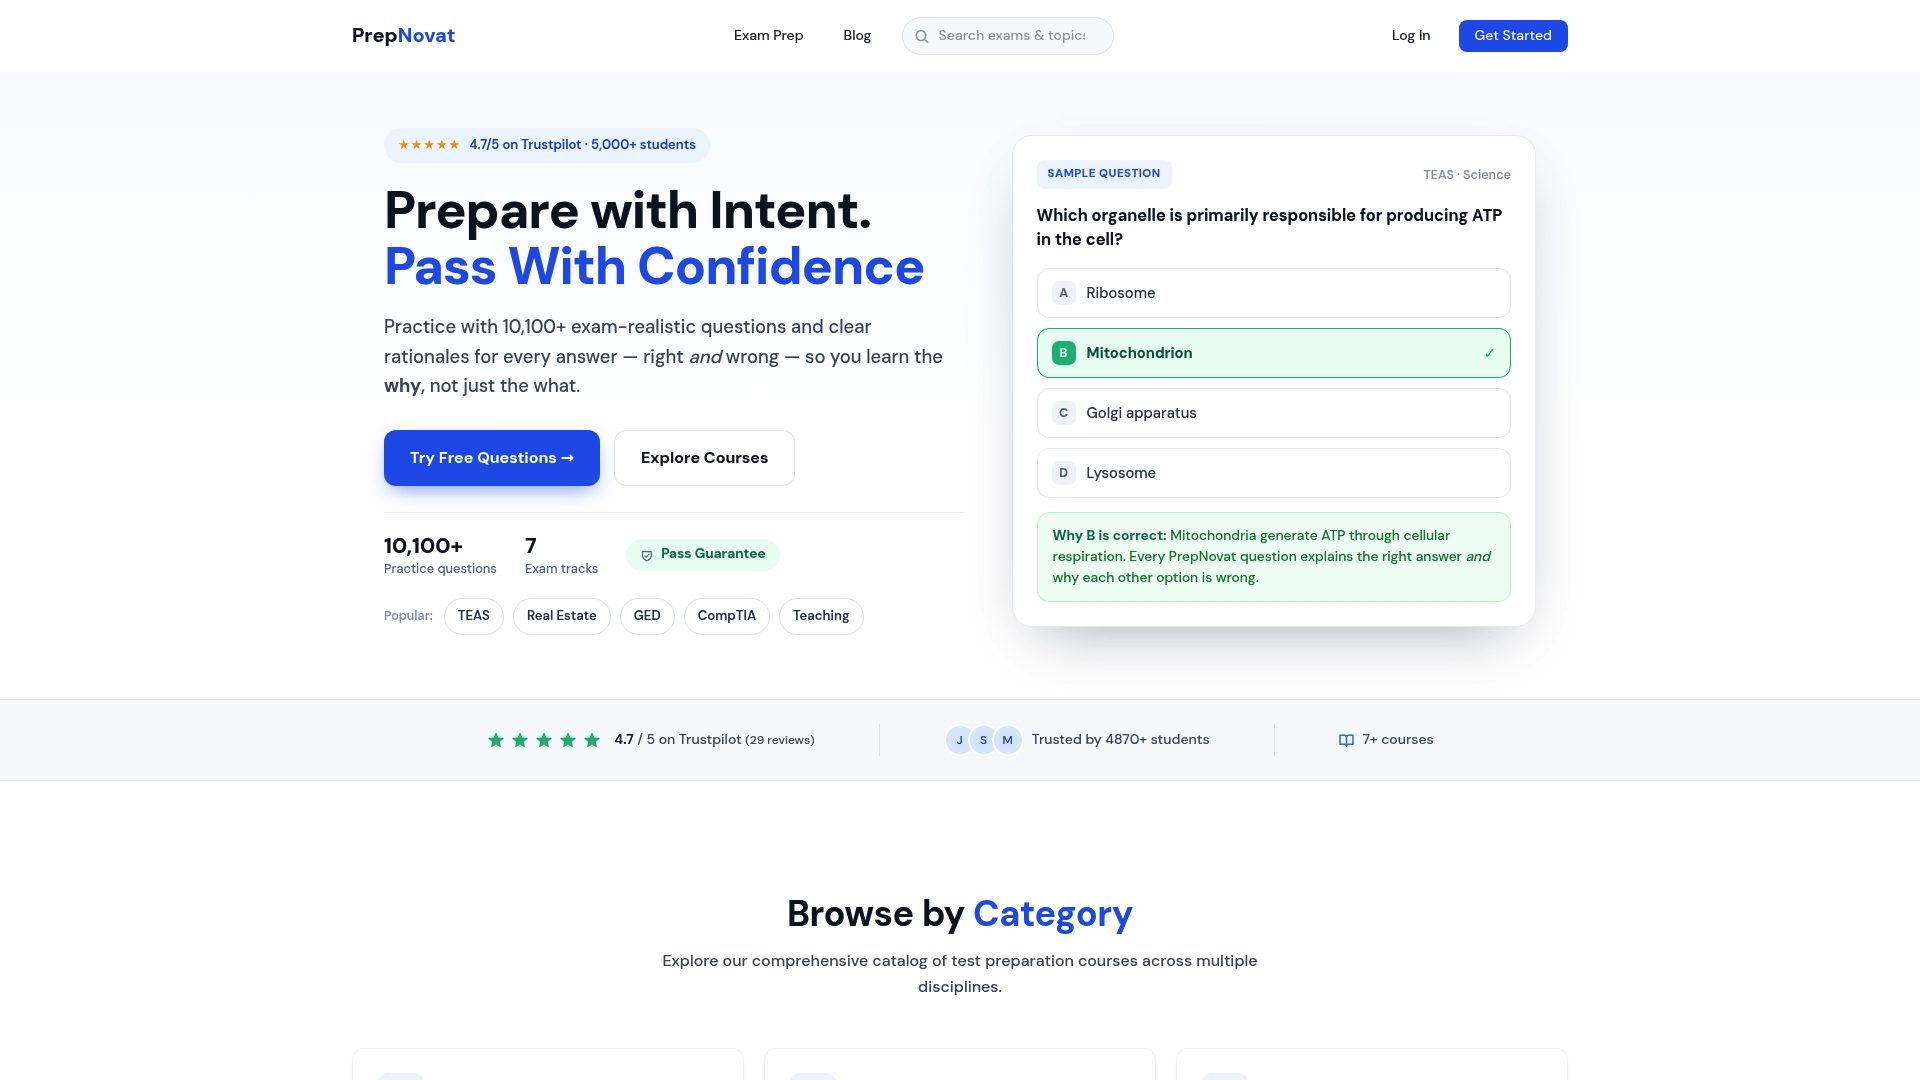
Task: Select the CompTIA popular tag
Action: [727, 616]
